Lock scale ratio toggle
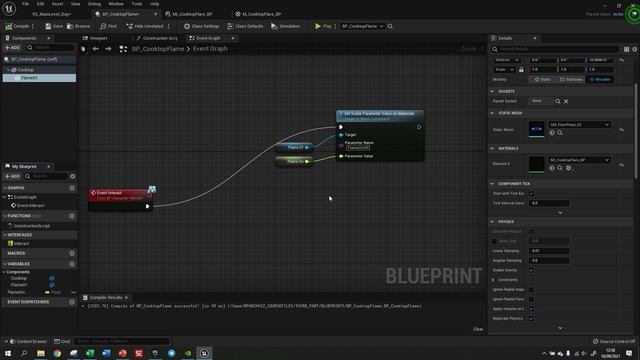Viewport: 640px width, 360px height. pyautogui.click(x=521, y=70)
